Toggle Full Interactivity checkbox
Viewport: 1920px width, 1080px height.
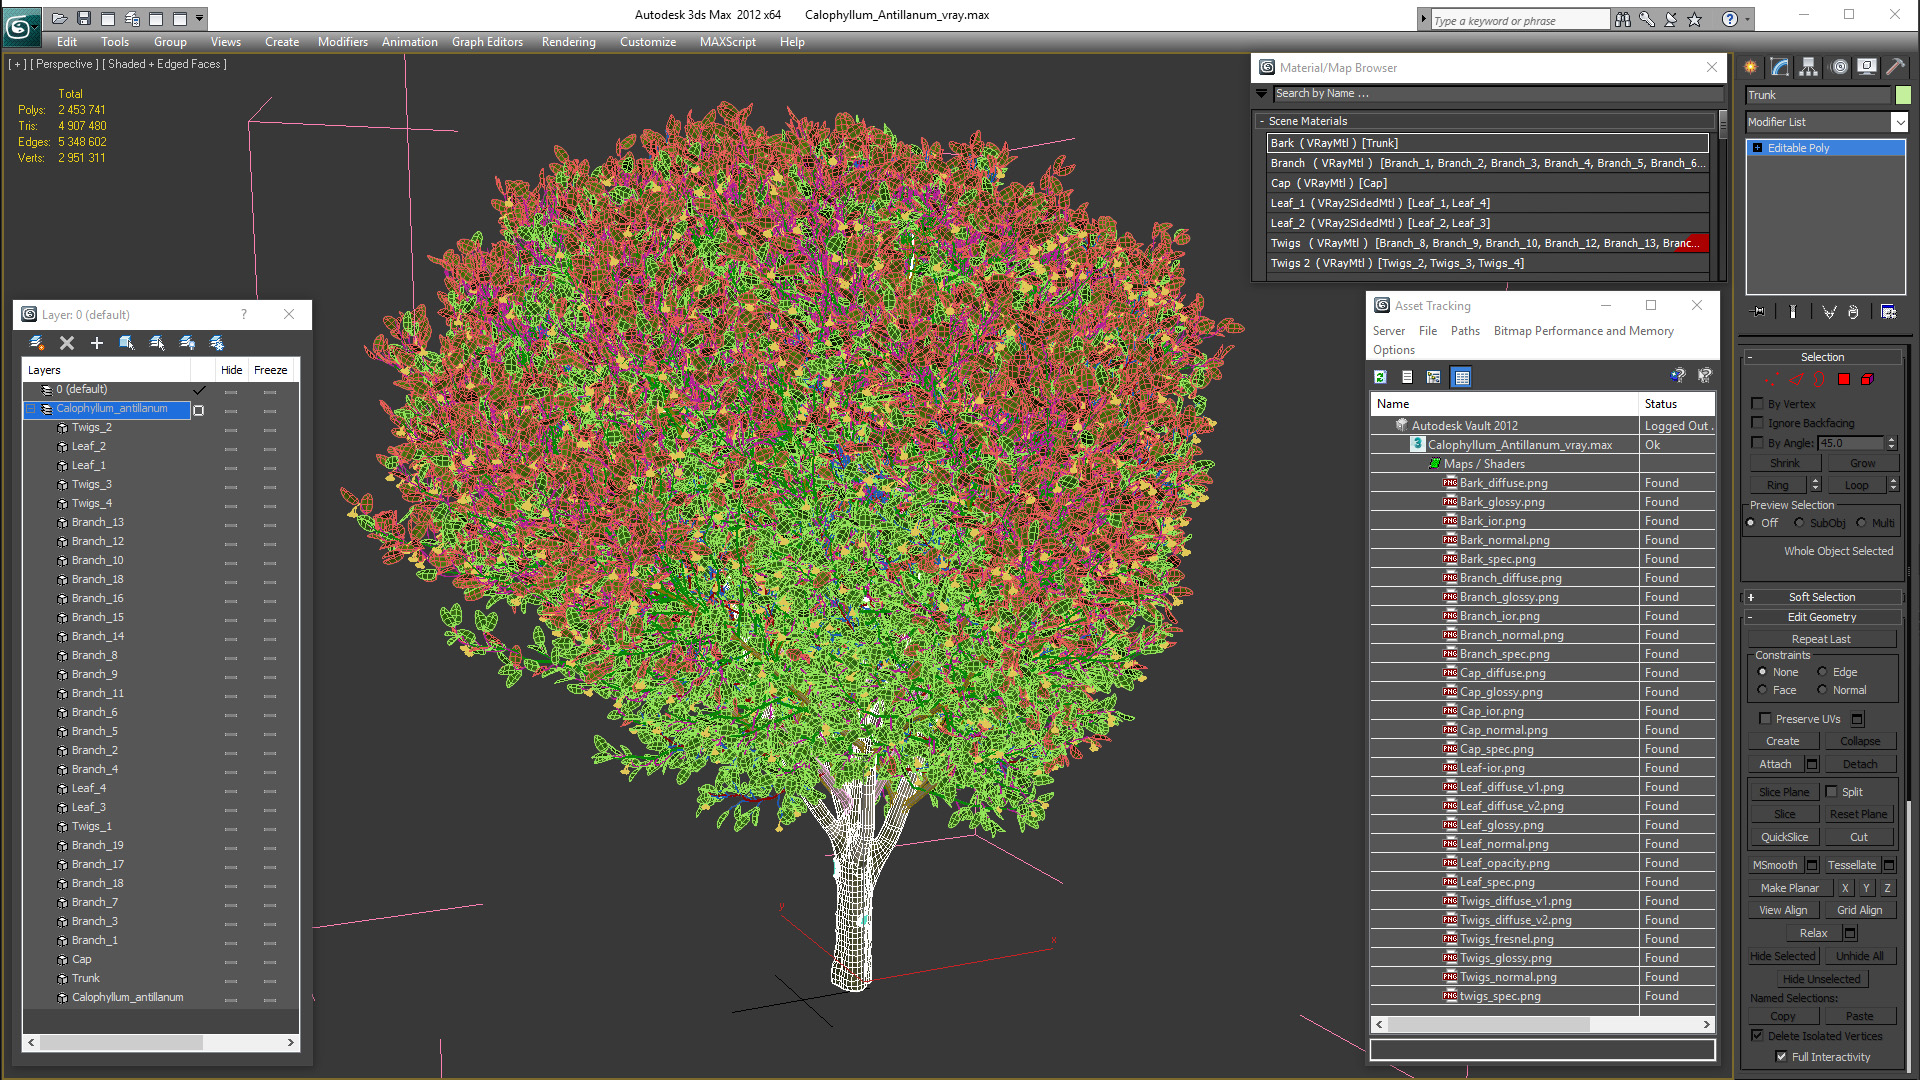1781,1056
